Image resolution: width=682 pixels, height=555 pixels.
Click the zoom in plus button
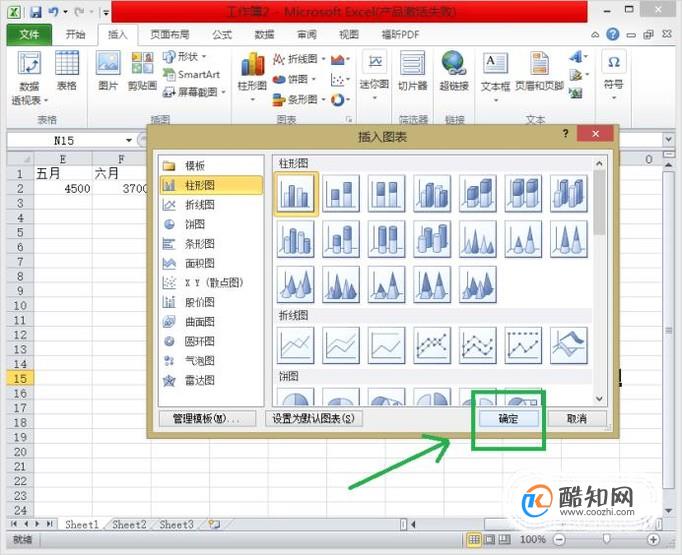point(653,540)
